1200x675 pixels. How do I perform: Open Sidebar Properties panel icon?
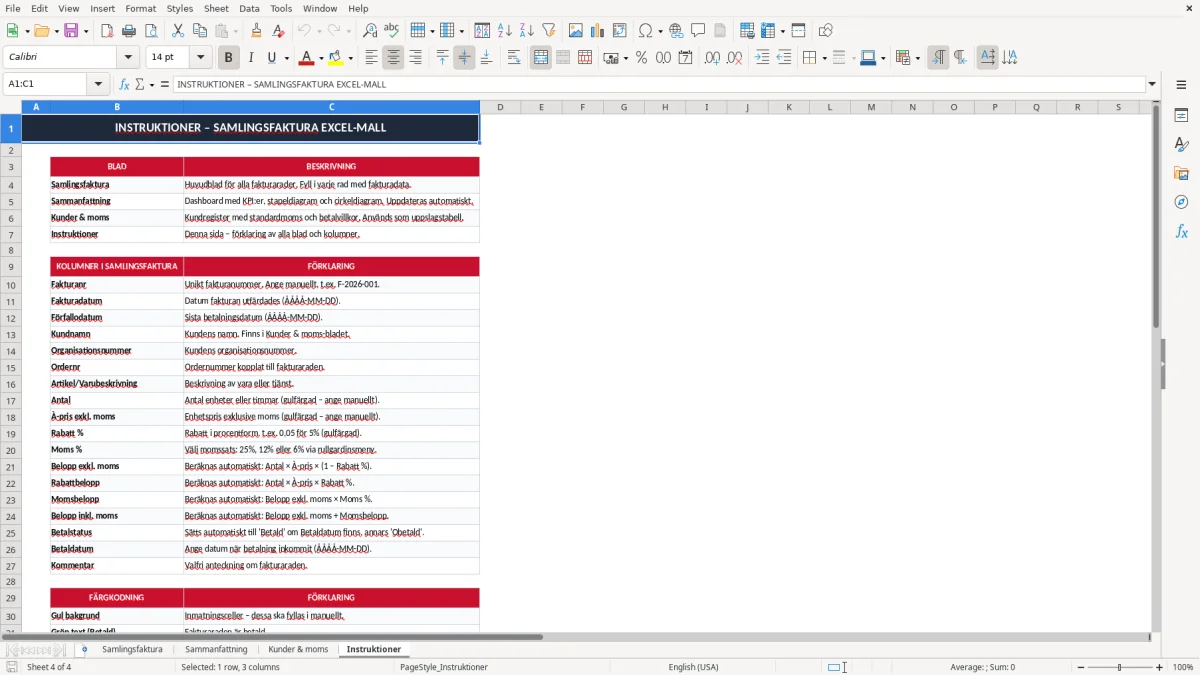[1181, 116]
